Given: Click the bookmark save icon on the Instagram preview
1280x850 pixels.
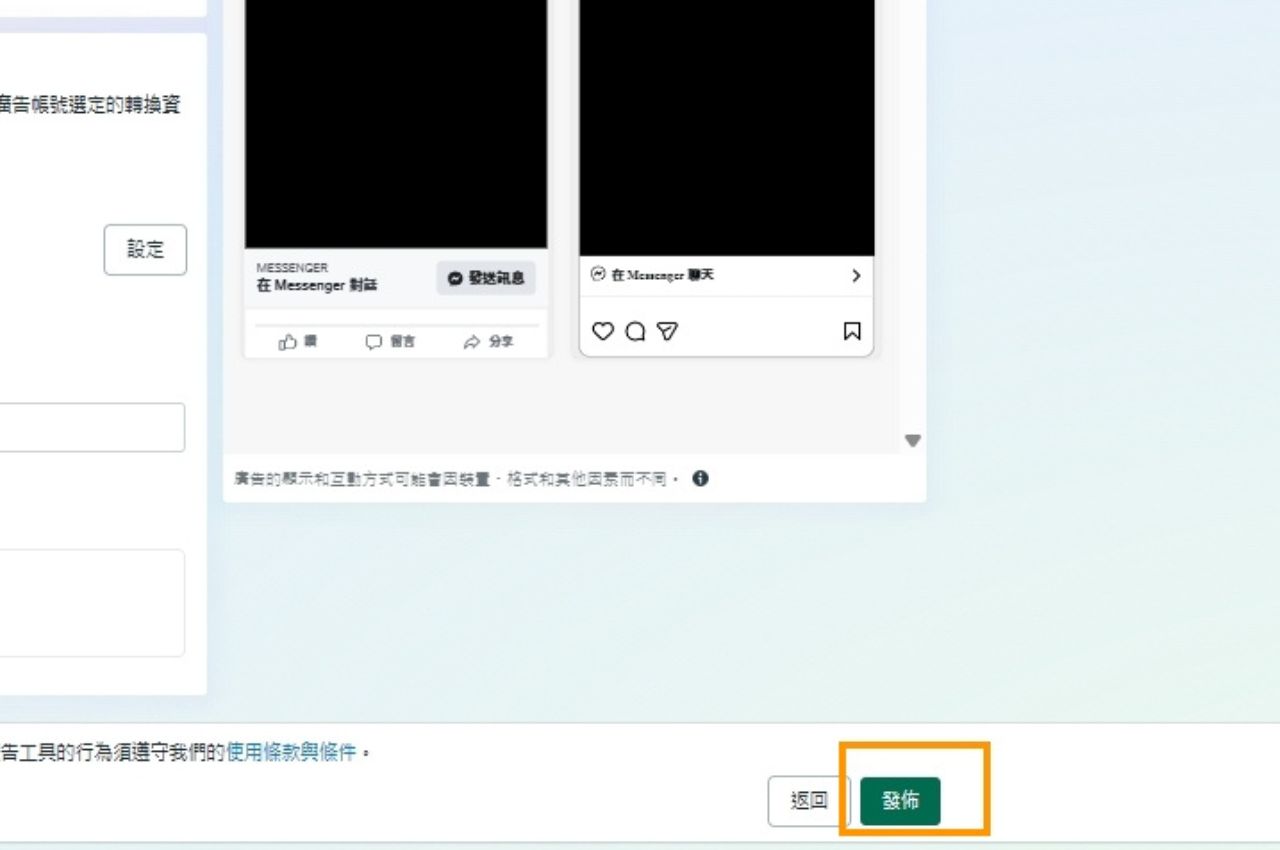Looking at the screenshot, I should [851, 331].
